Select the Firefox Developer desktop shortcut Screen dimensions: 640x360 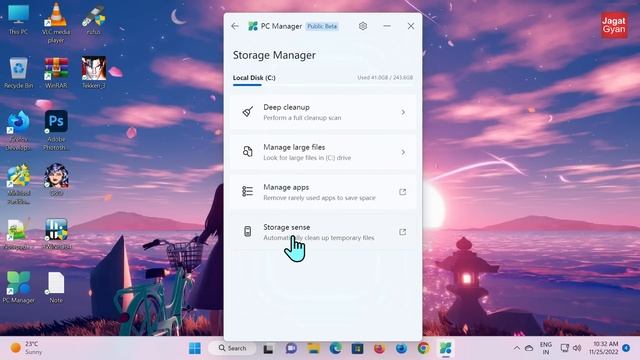click(x=18, y=131)
